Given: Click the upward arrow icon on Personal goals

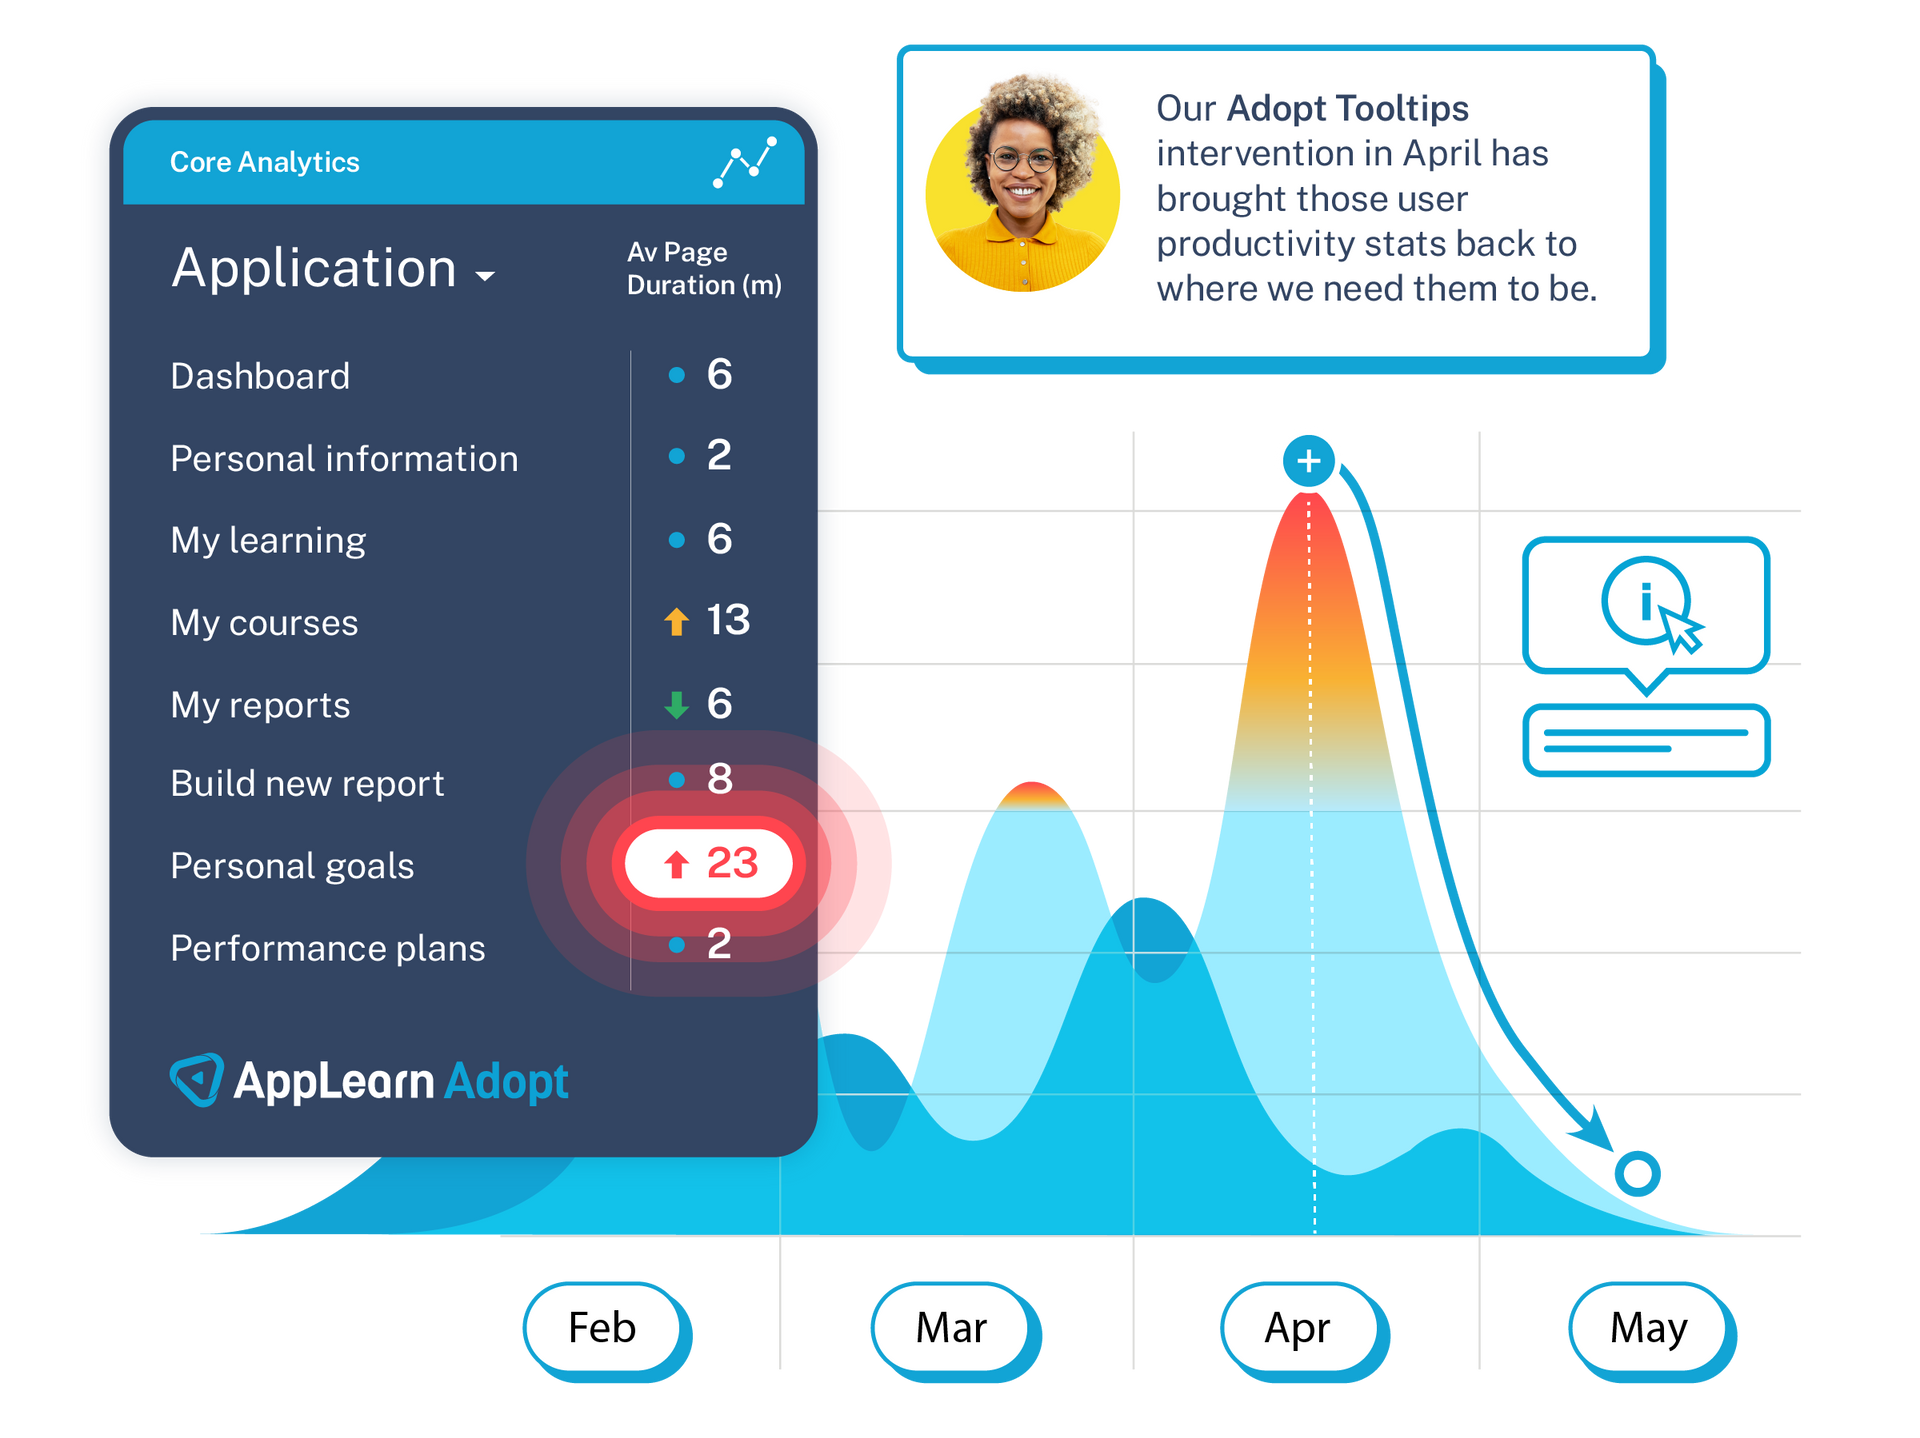Looking at the screenshot, I should click(653, 866).
